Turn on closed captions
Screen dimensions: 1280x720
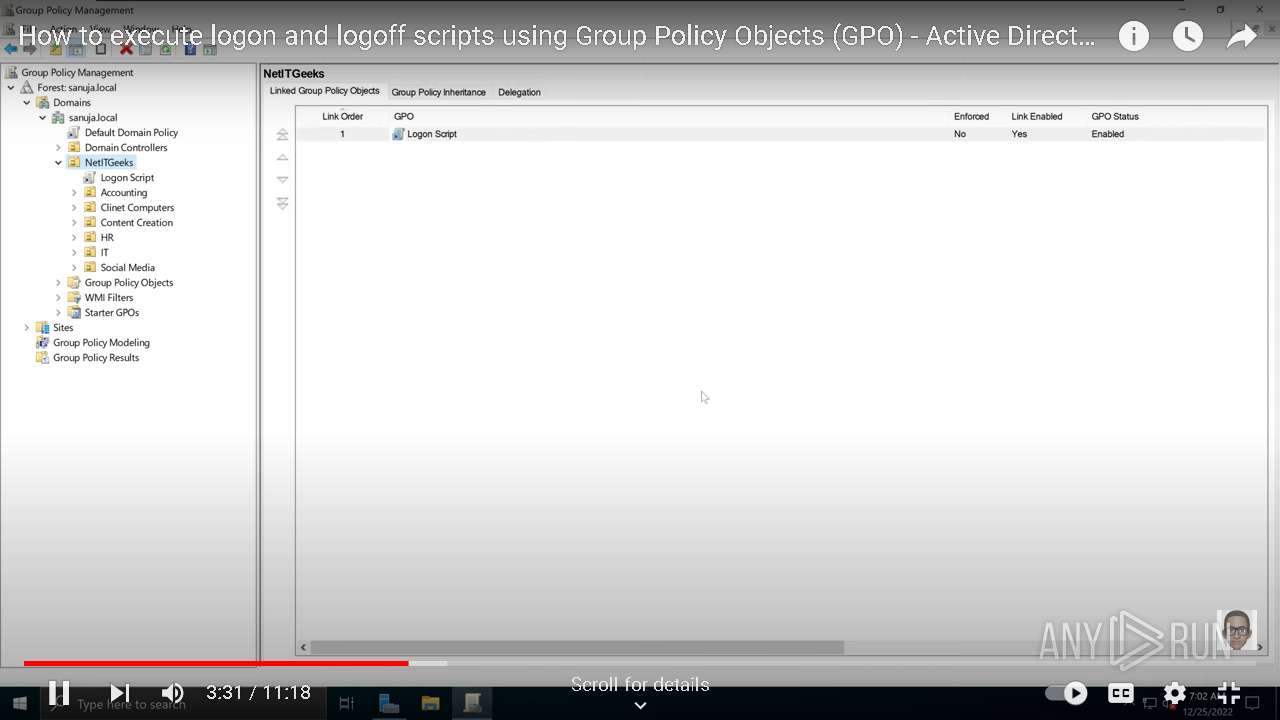pyautogui.click(x=1121, y=692)
